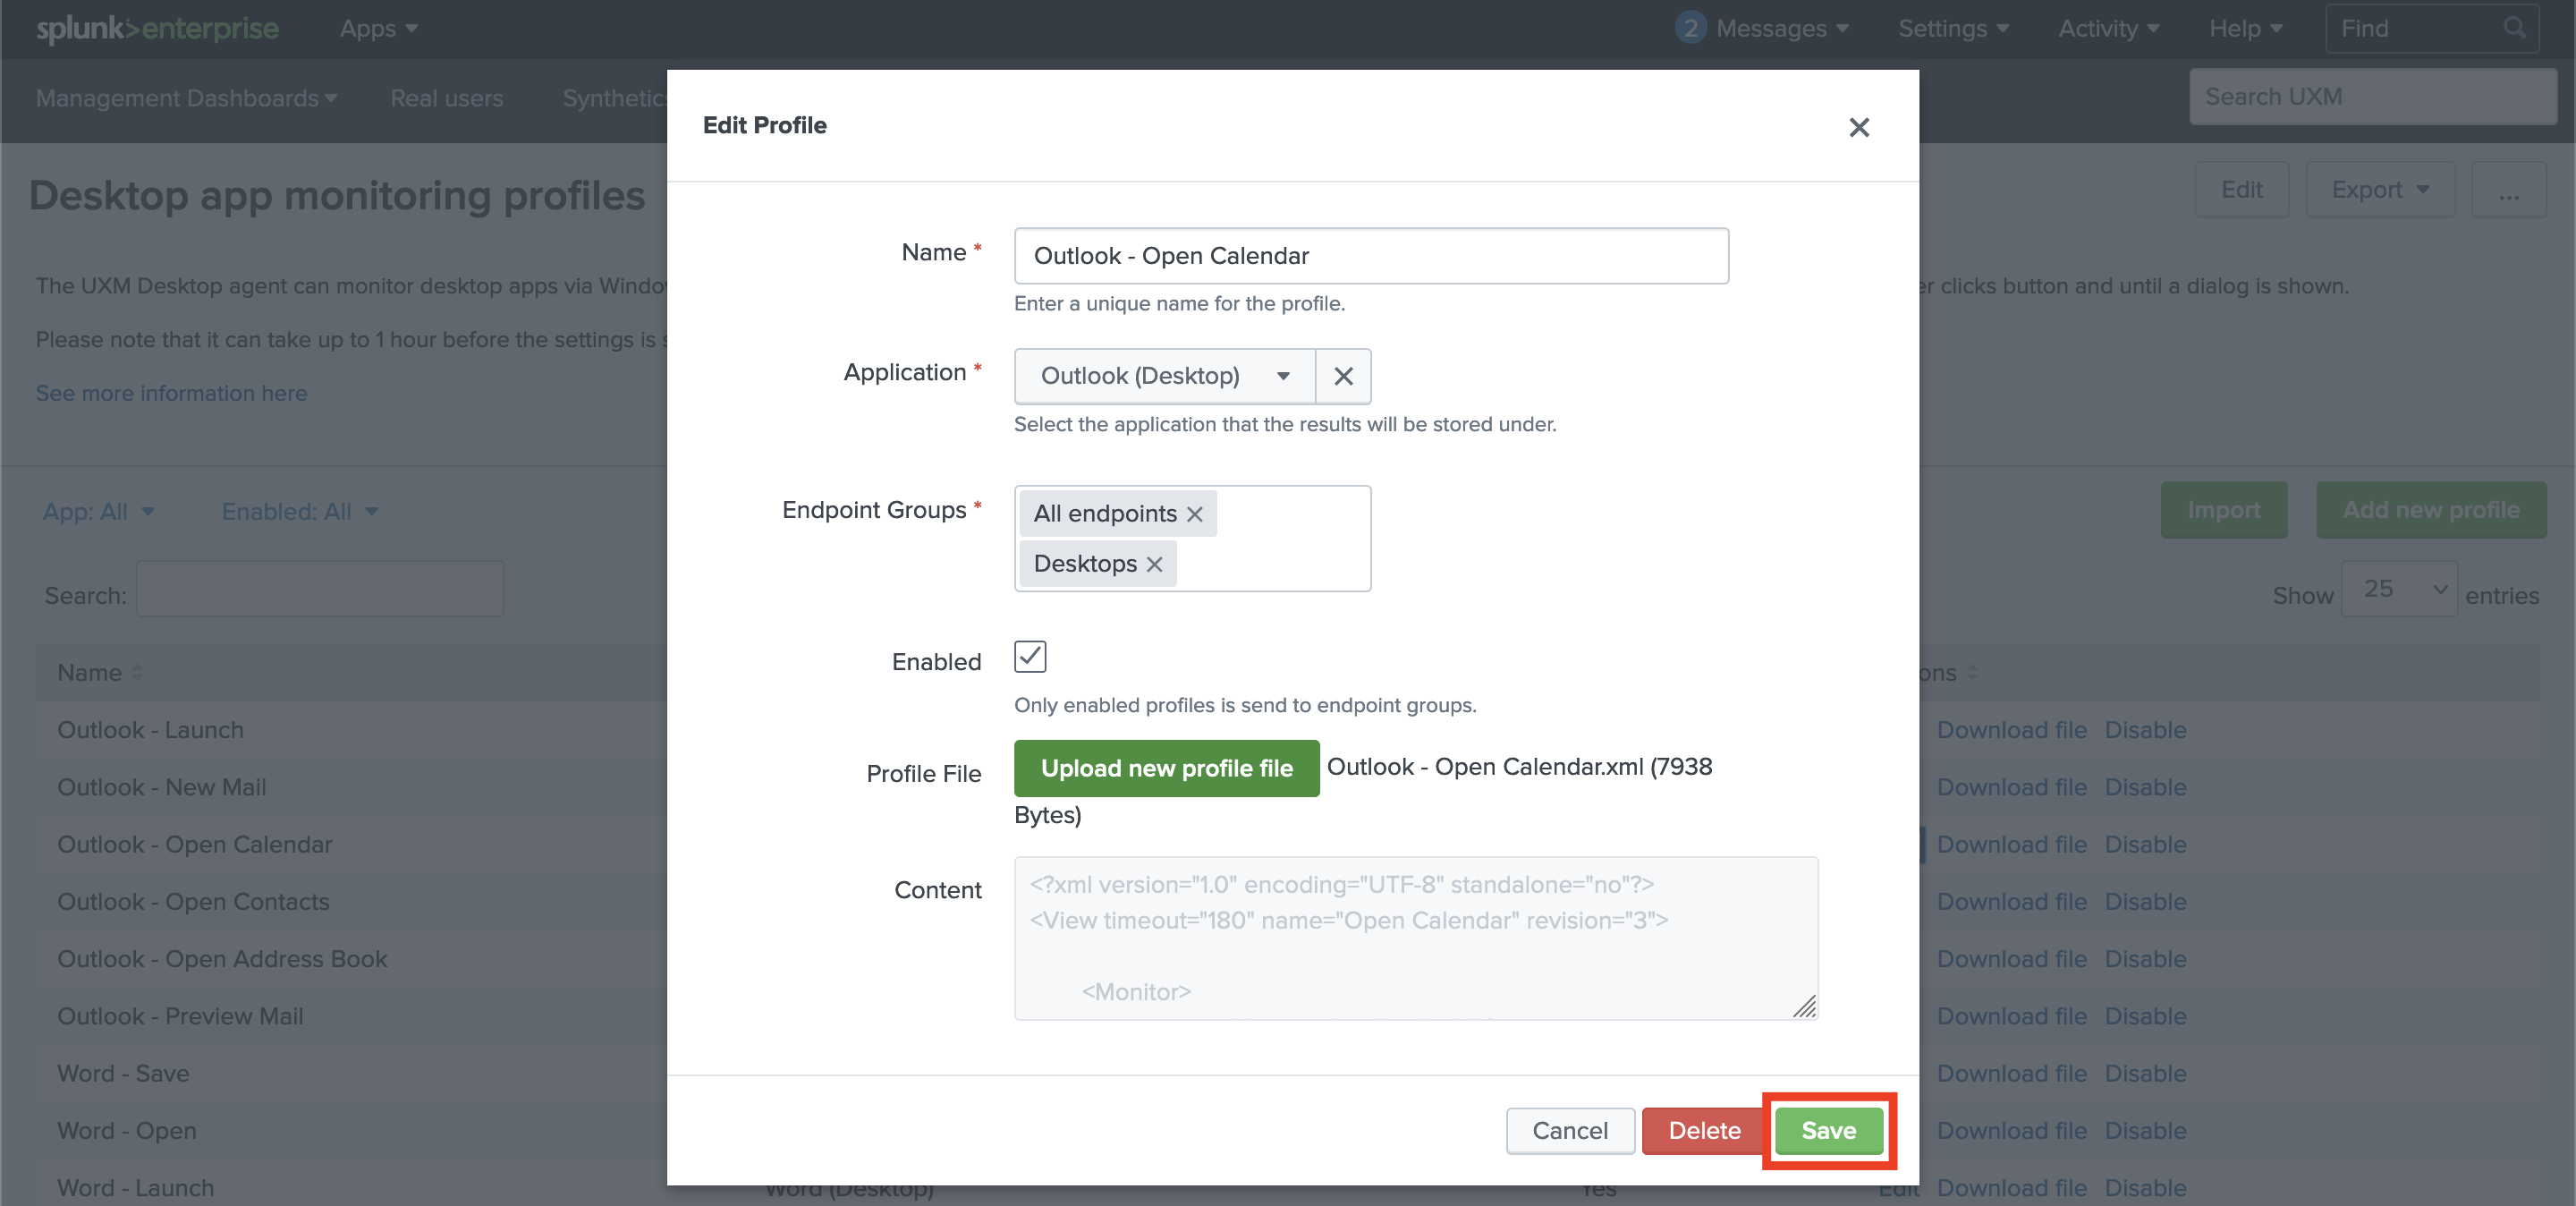The width and height of the screenshot is (2576, 1206).
Task: Open the ellipsis more-options button
Action: (2508, 190)
